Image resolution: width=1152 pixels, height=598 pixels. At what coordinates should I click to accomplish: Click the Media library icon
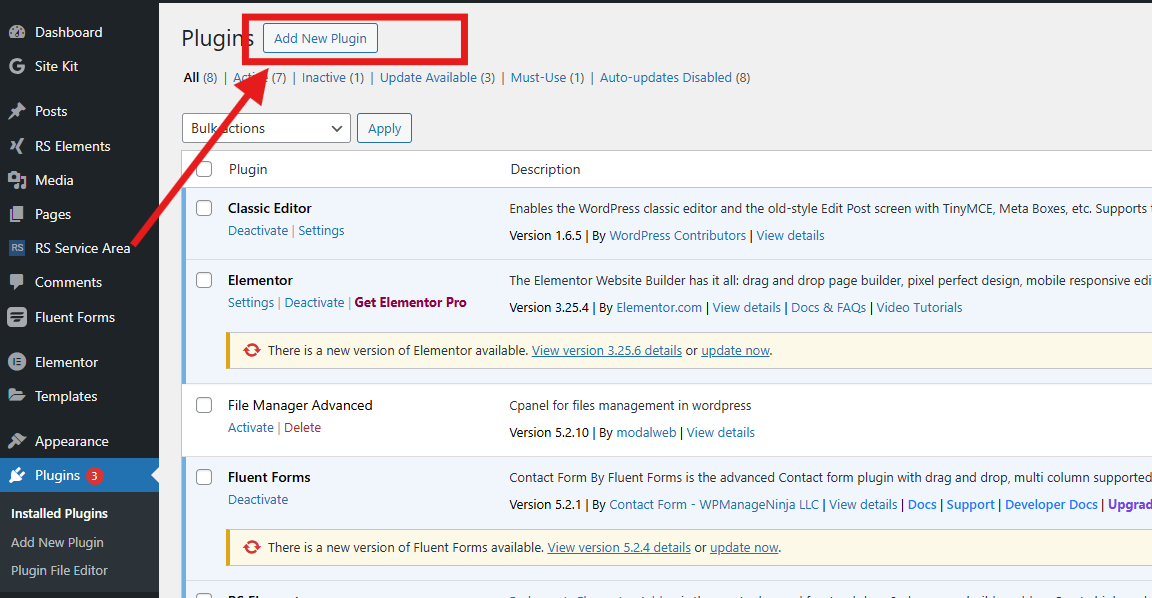(17, 180)
